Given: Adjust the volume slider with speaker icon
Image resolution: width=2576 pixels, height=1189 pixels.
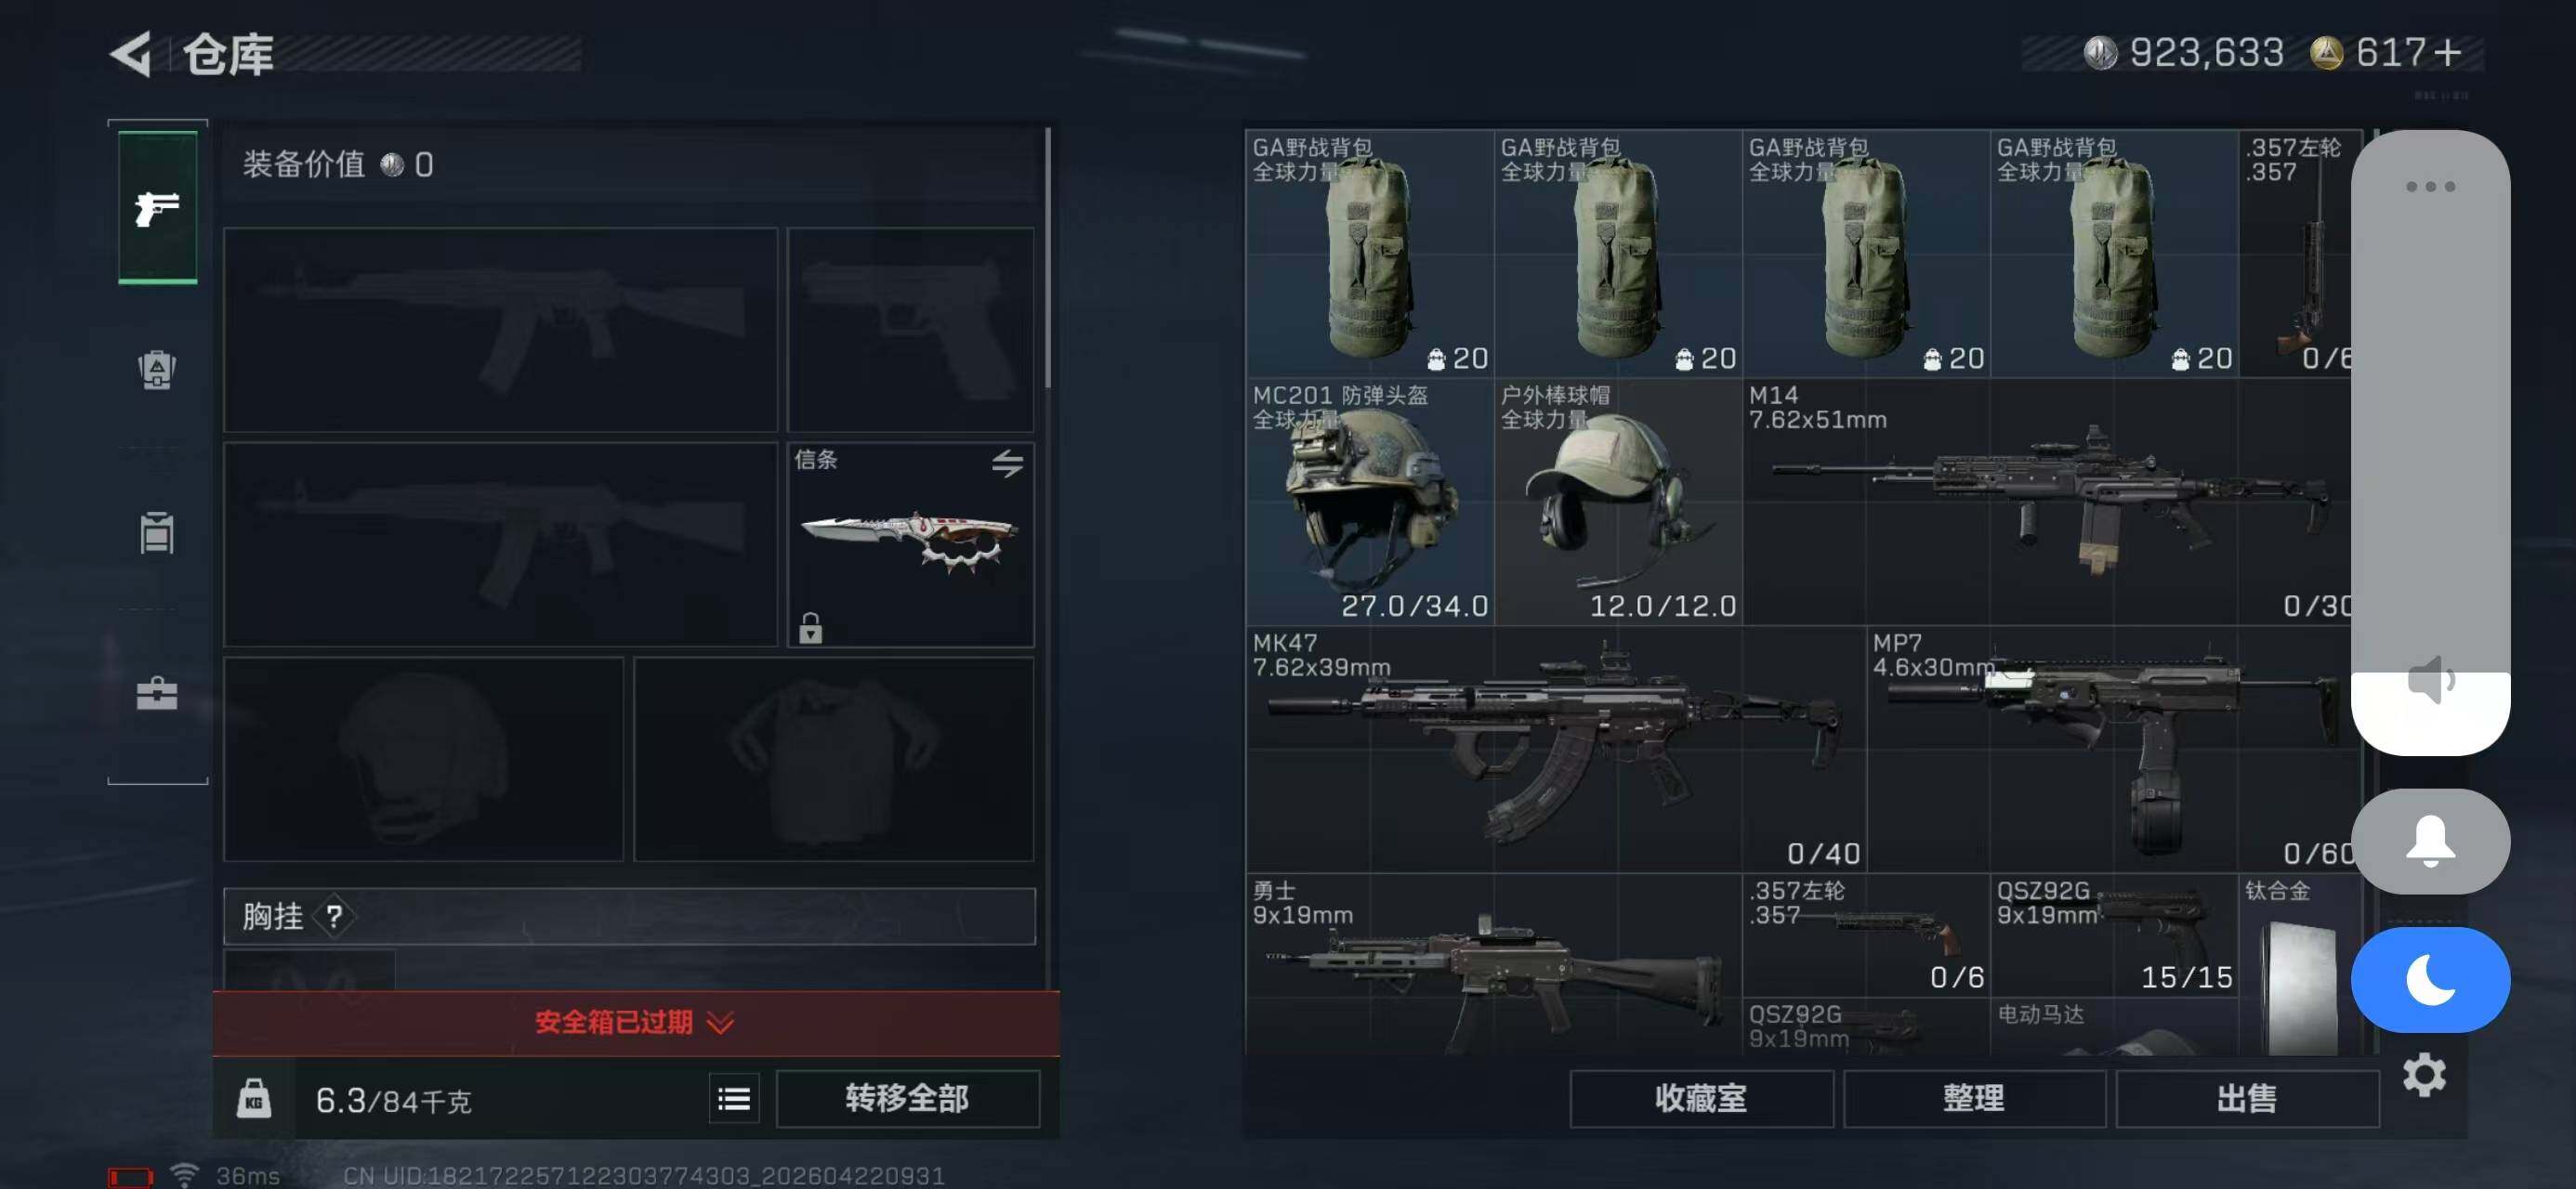Looking at the screenshot, I should (x=2429, y=441).
